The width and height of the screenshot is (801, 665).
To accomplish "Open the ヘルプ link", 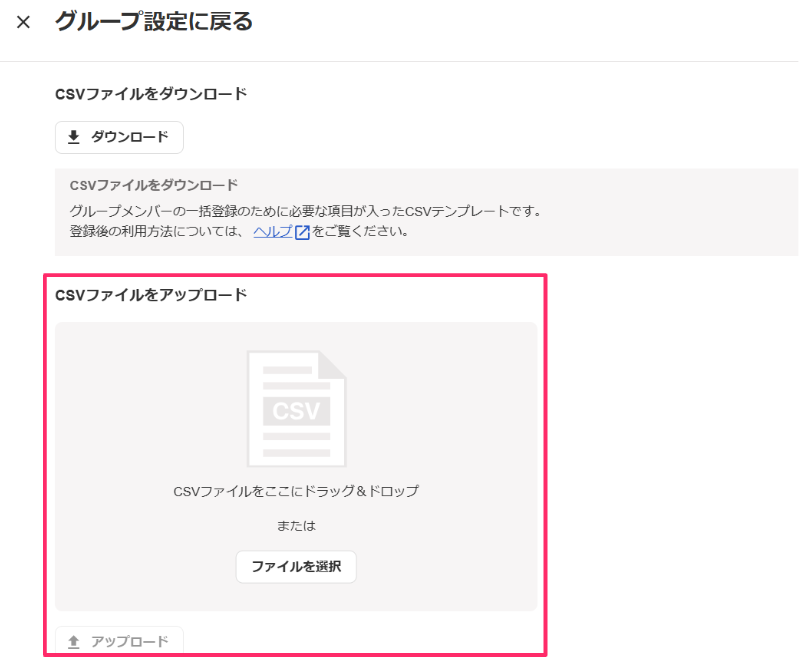I will (x=273, y=231).
